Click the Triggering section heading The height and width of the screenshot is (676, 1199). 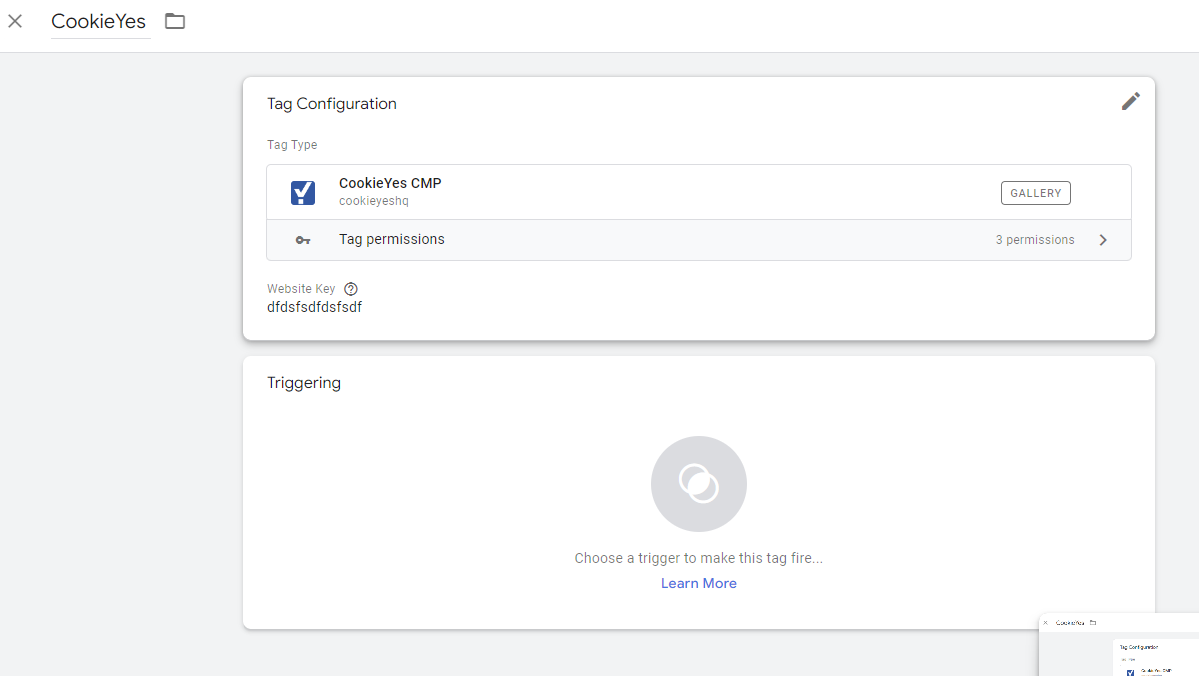304,383
